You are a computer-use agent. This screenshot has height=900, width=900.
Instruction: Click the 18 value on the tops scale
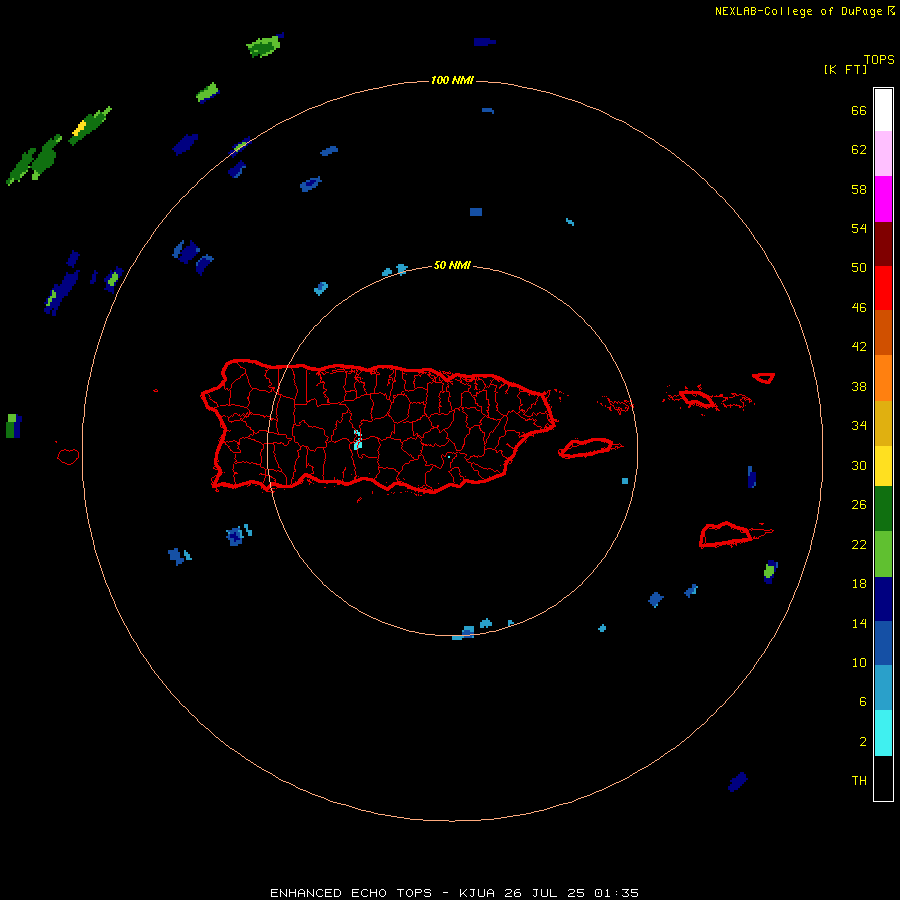click(x=859, y=584)
